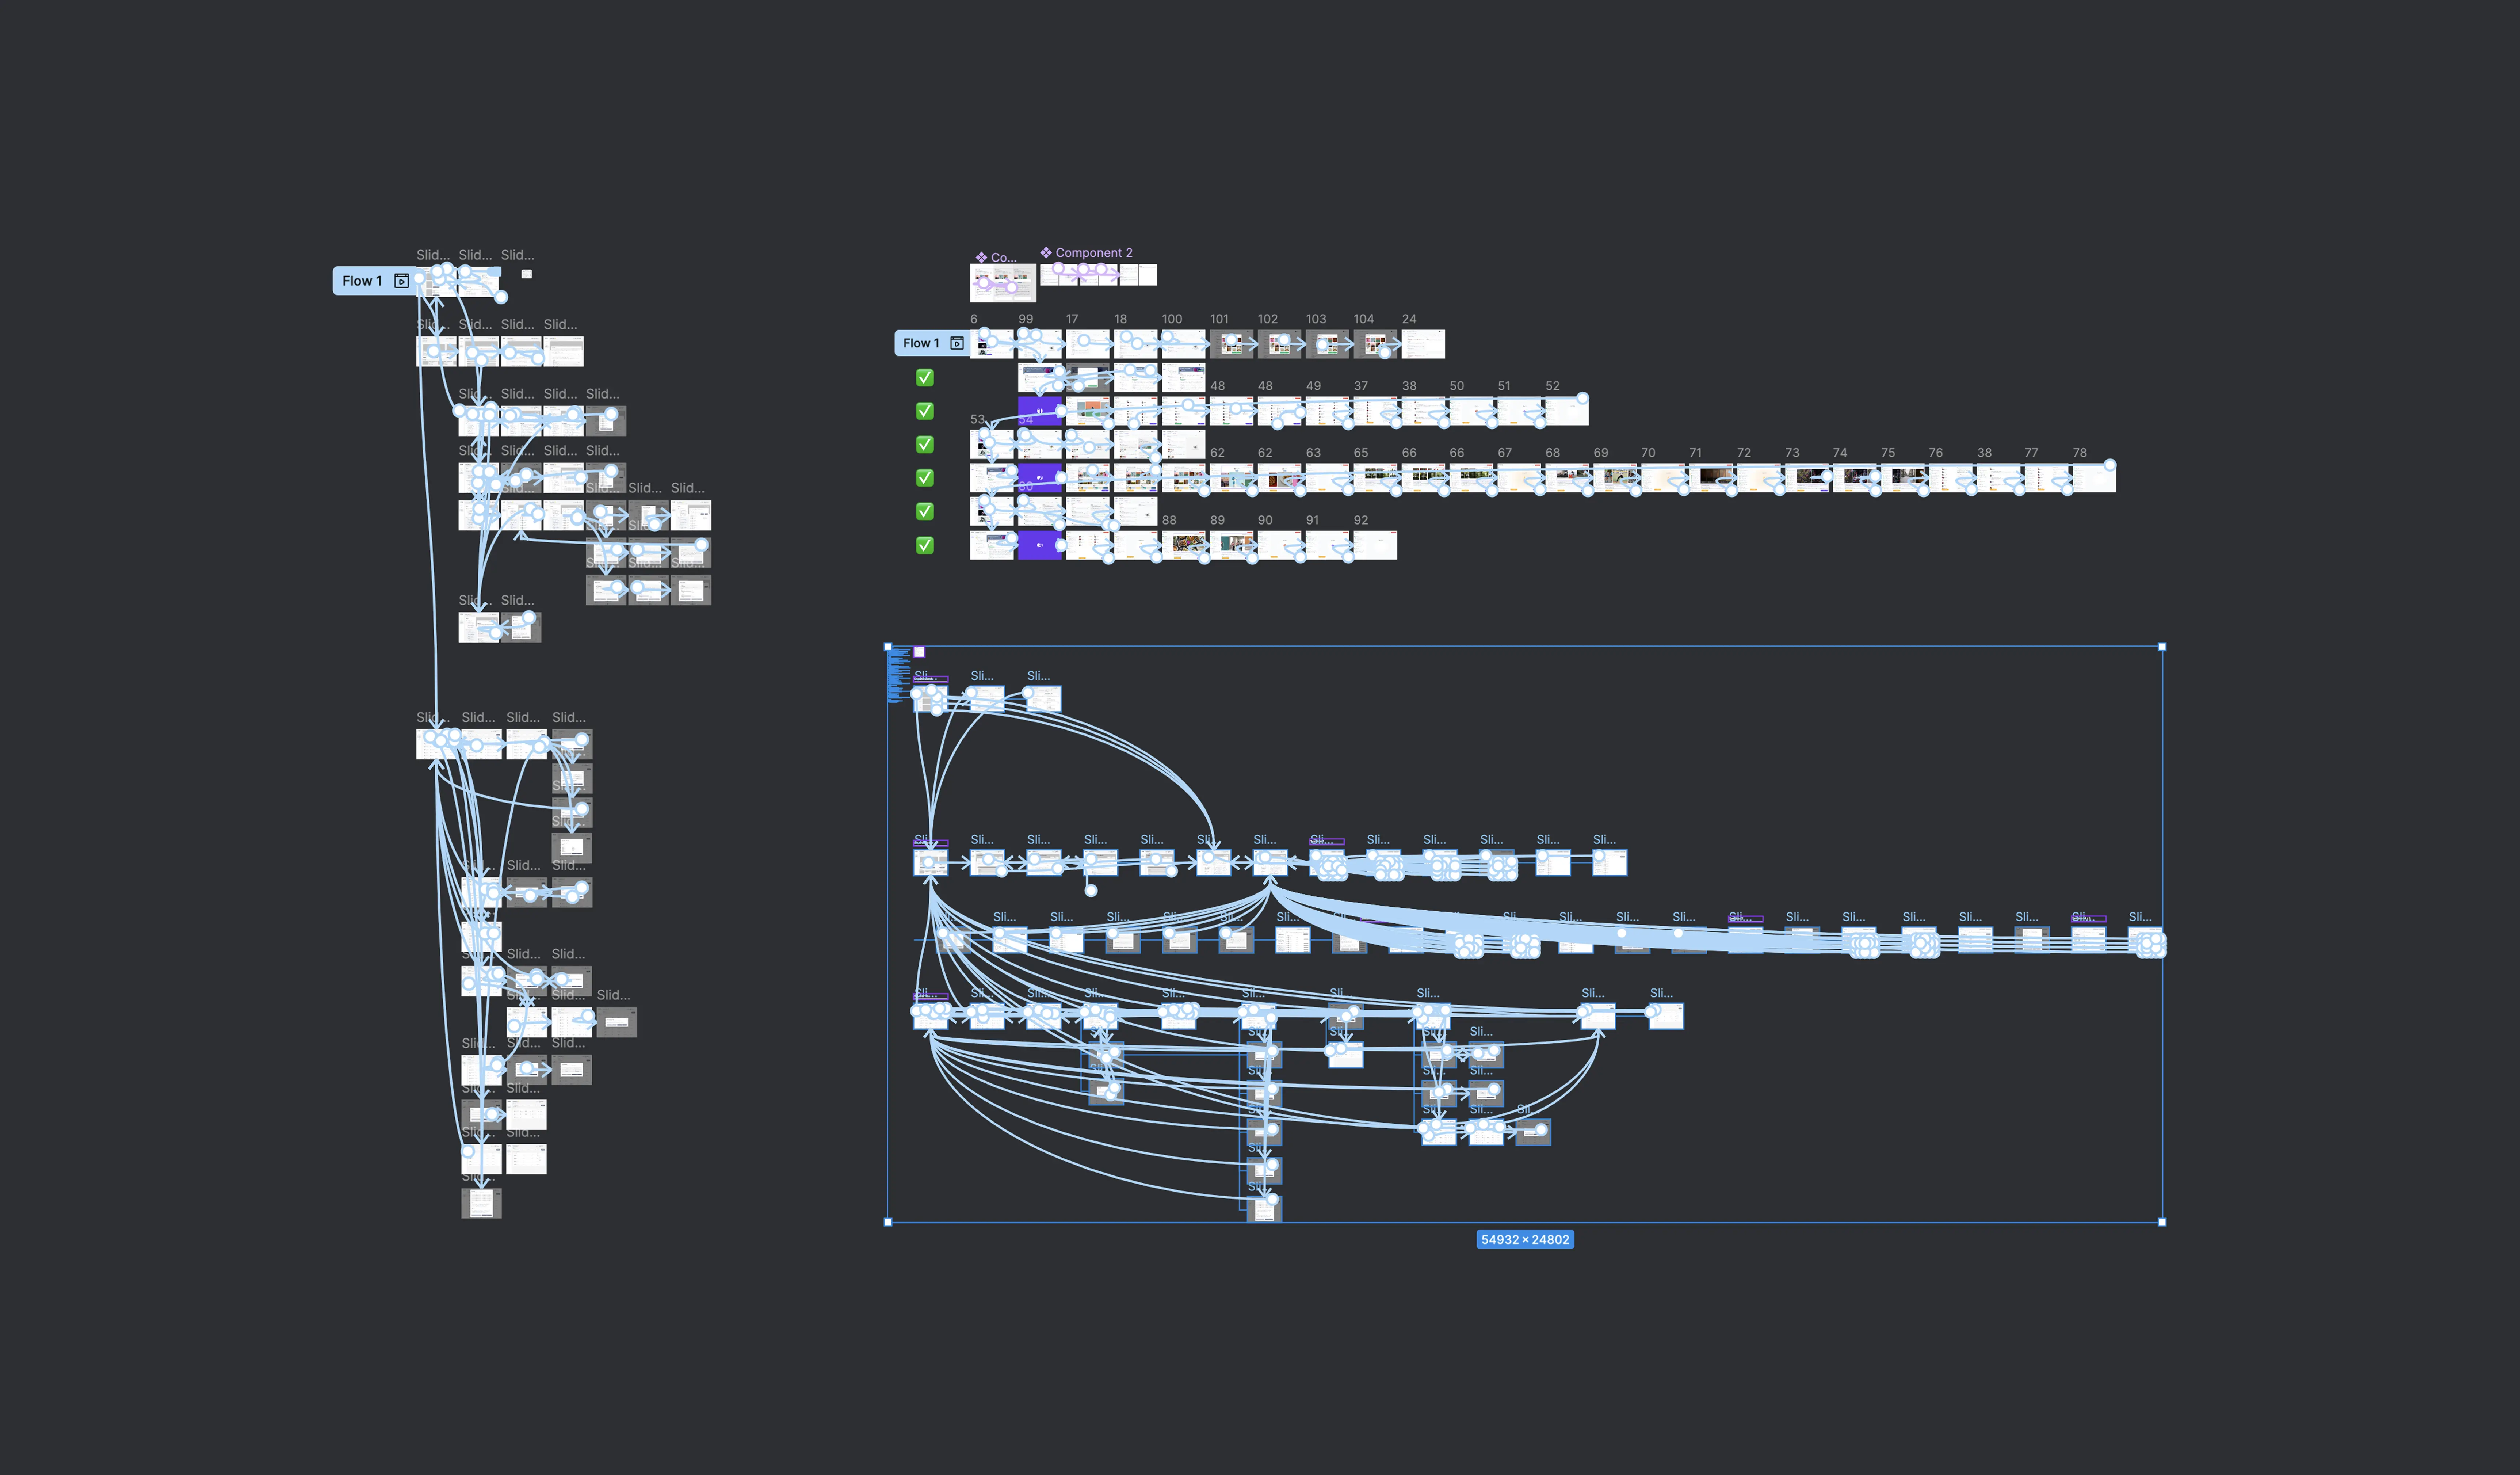The image size is (2520, 1475).
Task: Select the frame labeled 37
Action: (1376, 411)
